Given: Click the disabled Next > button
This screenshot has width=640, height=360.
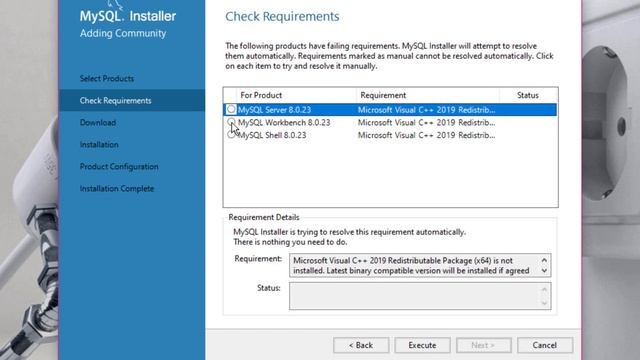Looking at the screenshot, I should coord(484,345).
